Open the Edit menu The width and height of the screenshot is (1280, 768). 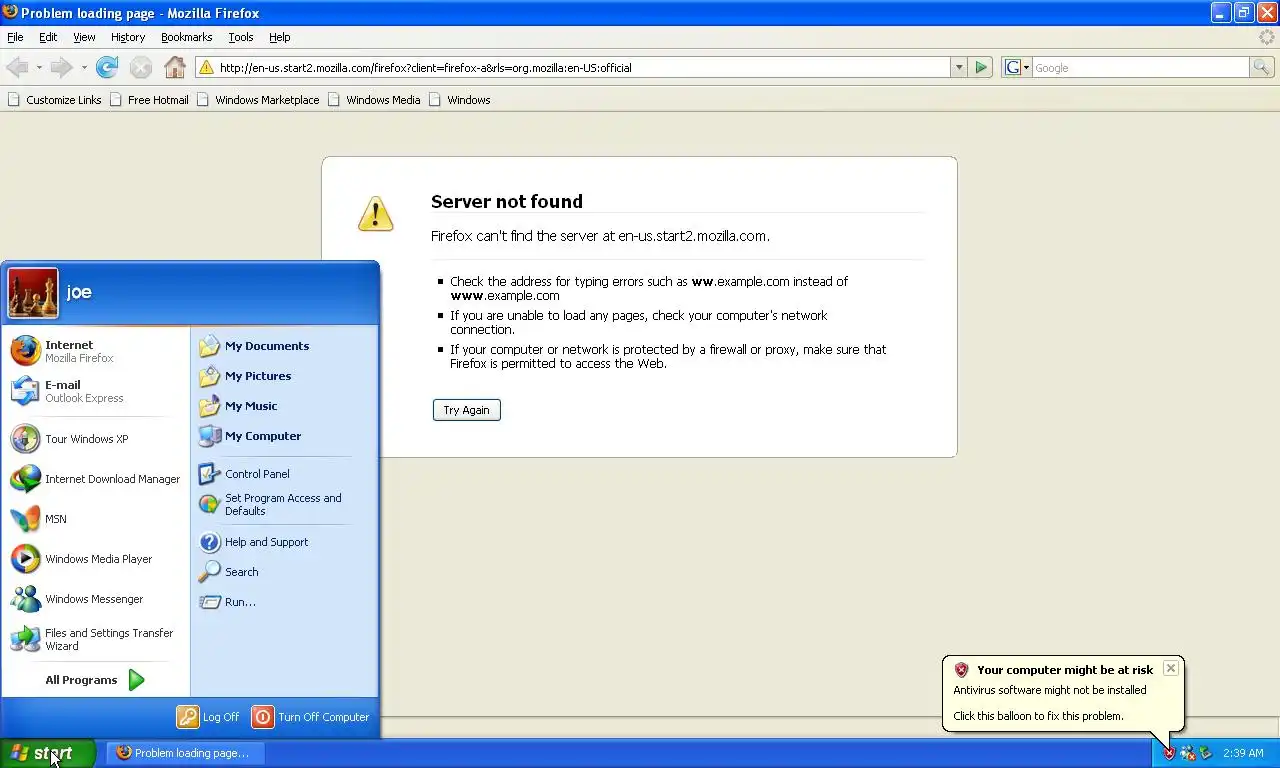click(x=48, y=37)
